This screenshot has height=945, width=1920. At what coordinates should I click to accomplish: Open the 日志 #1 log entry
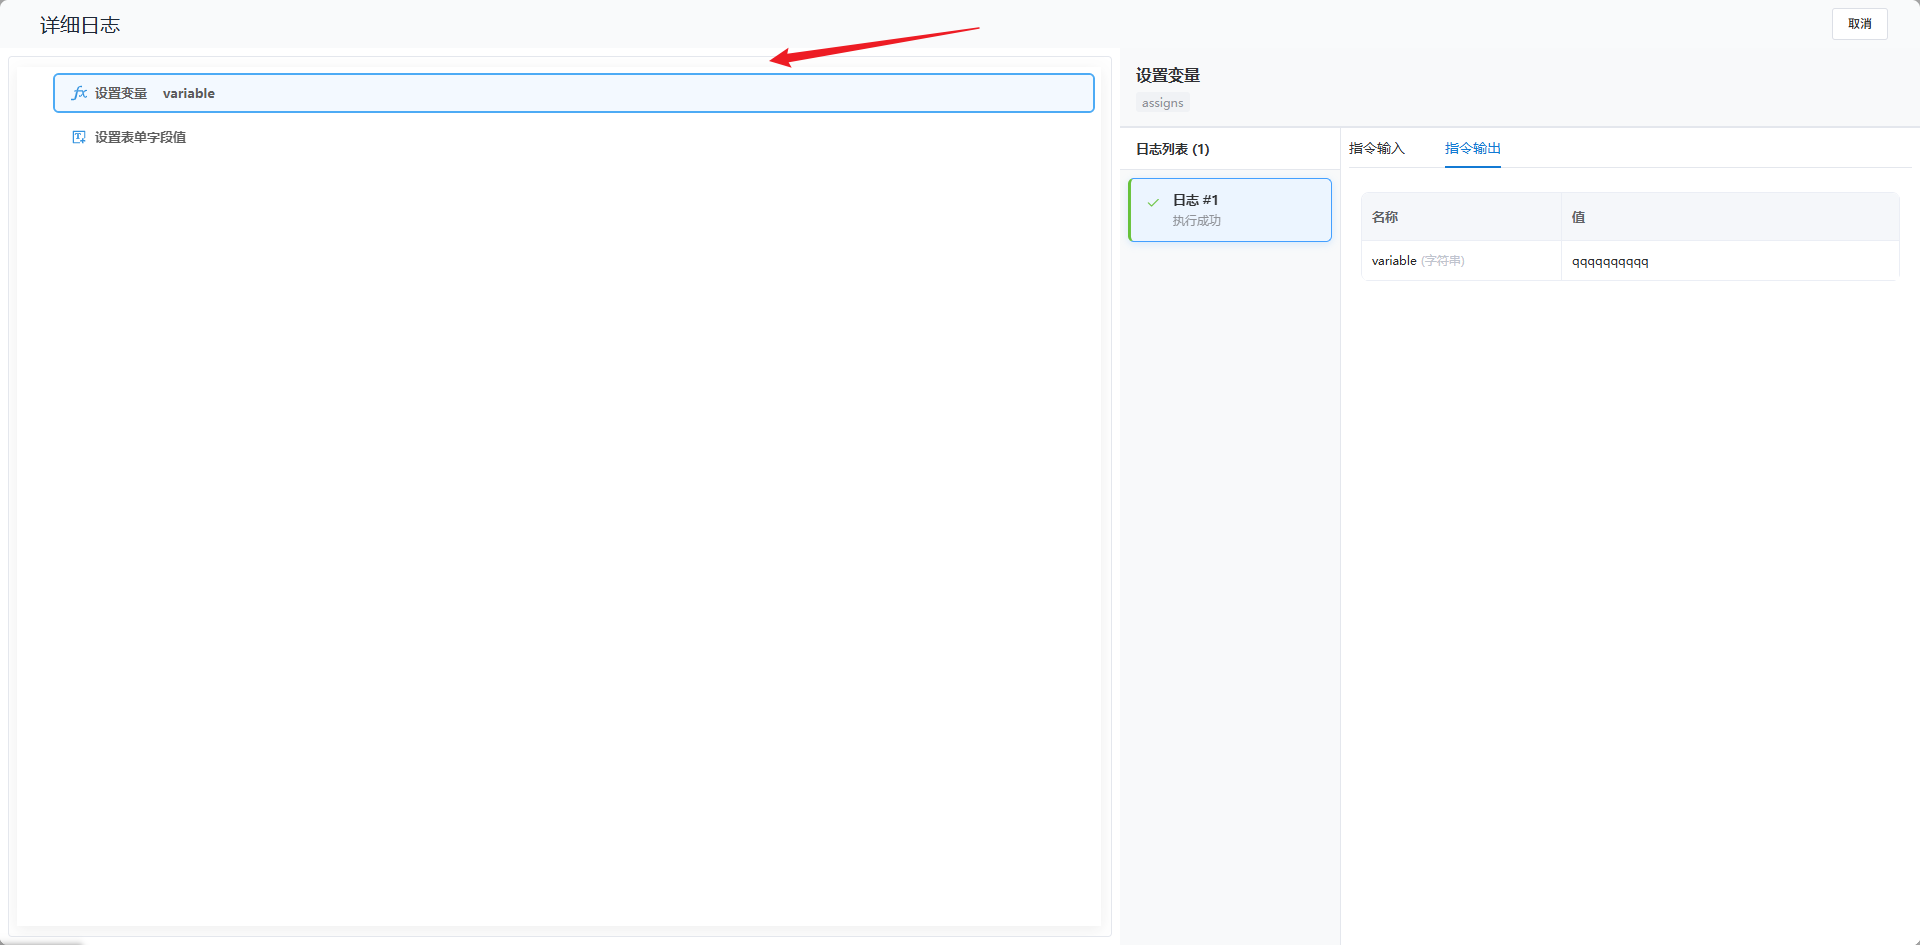pyautogui.click(x=1230, y=210)
